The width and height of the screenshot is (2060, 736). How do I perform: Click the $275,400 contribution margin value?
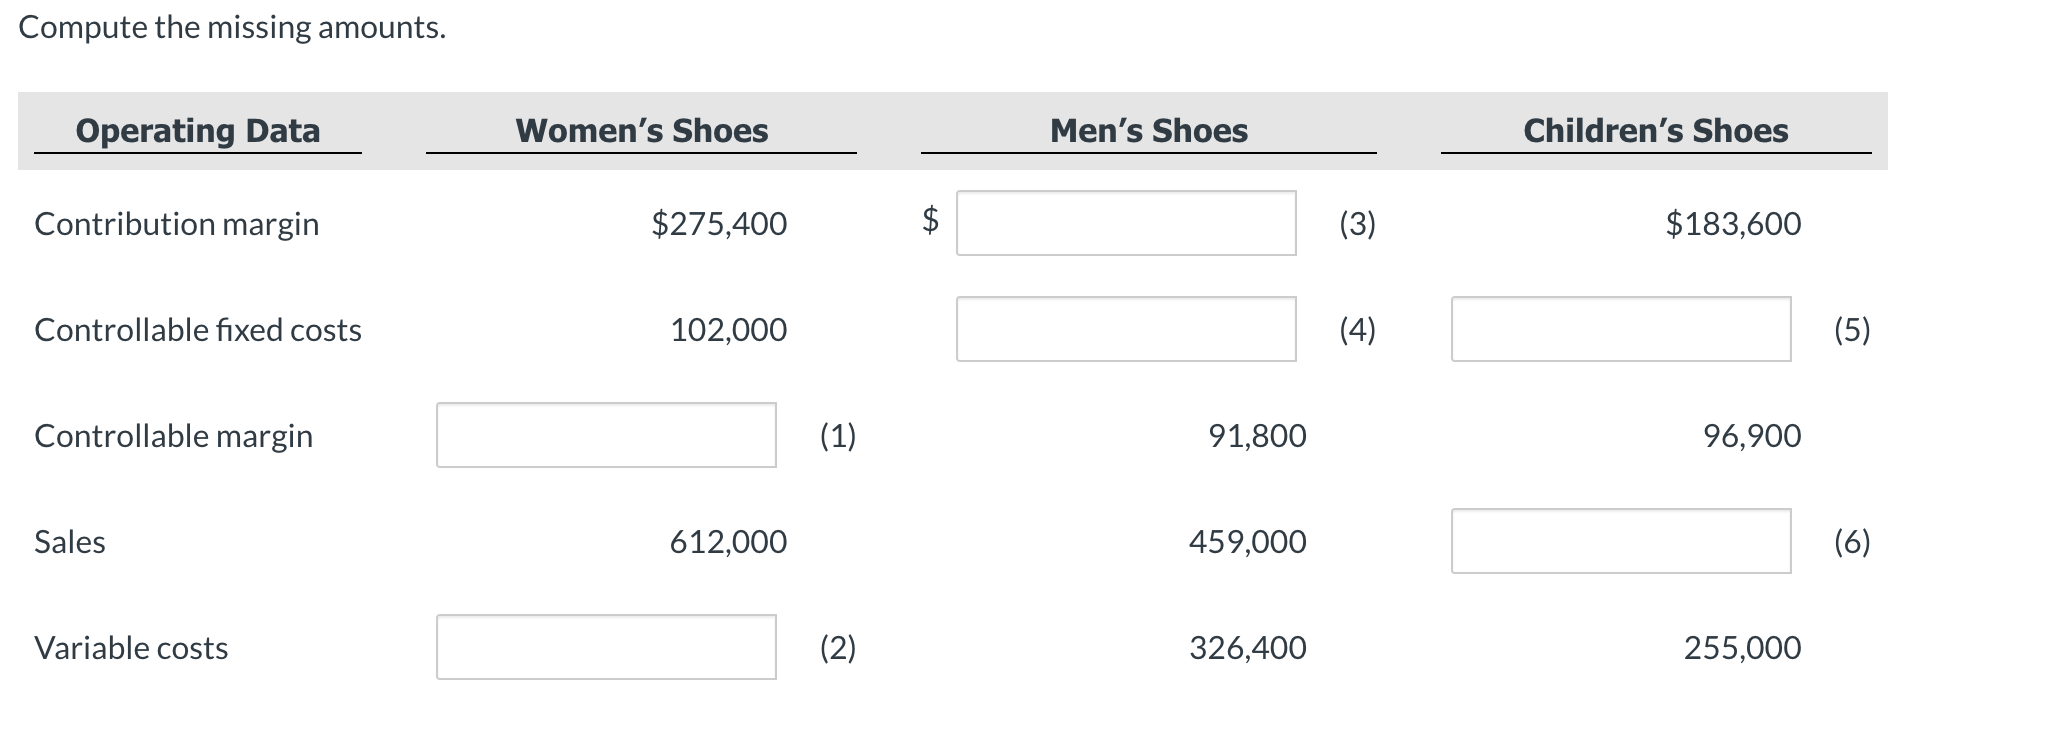tap(719, 224)
